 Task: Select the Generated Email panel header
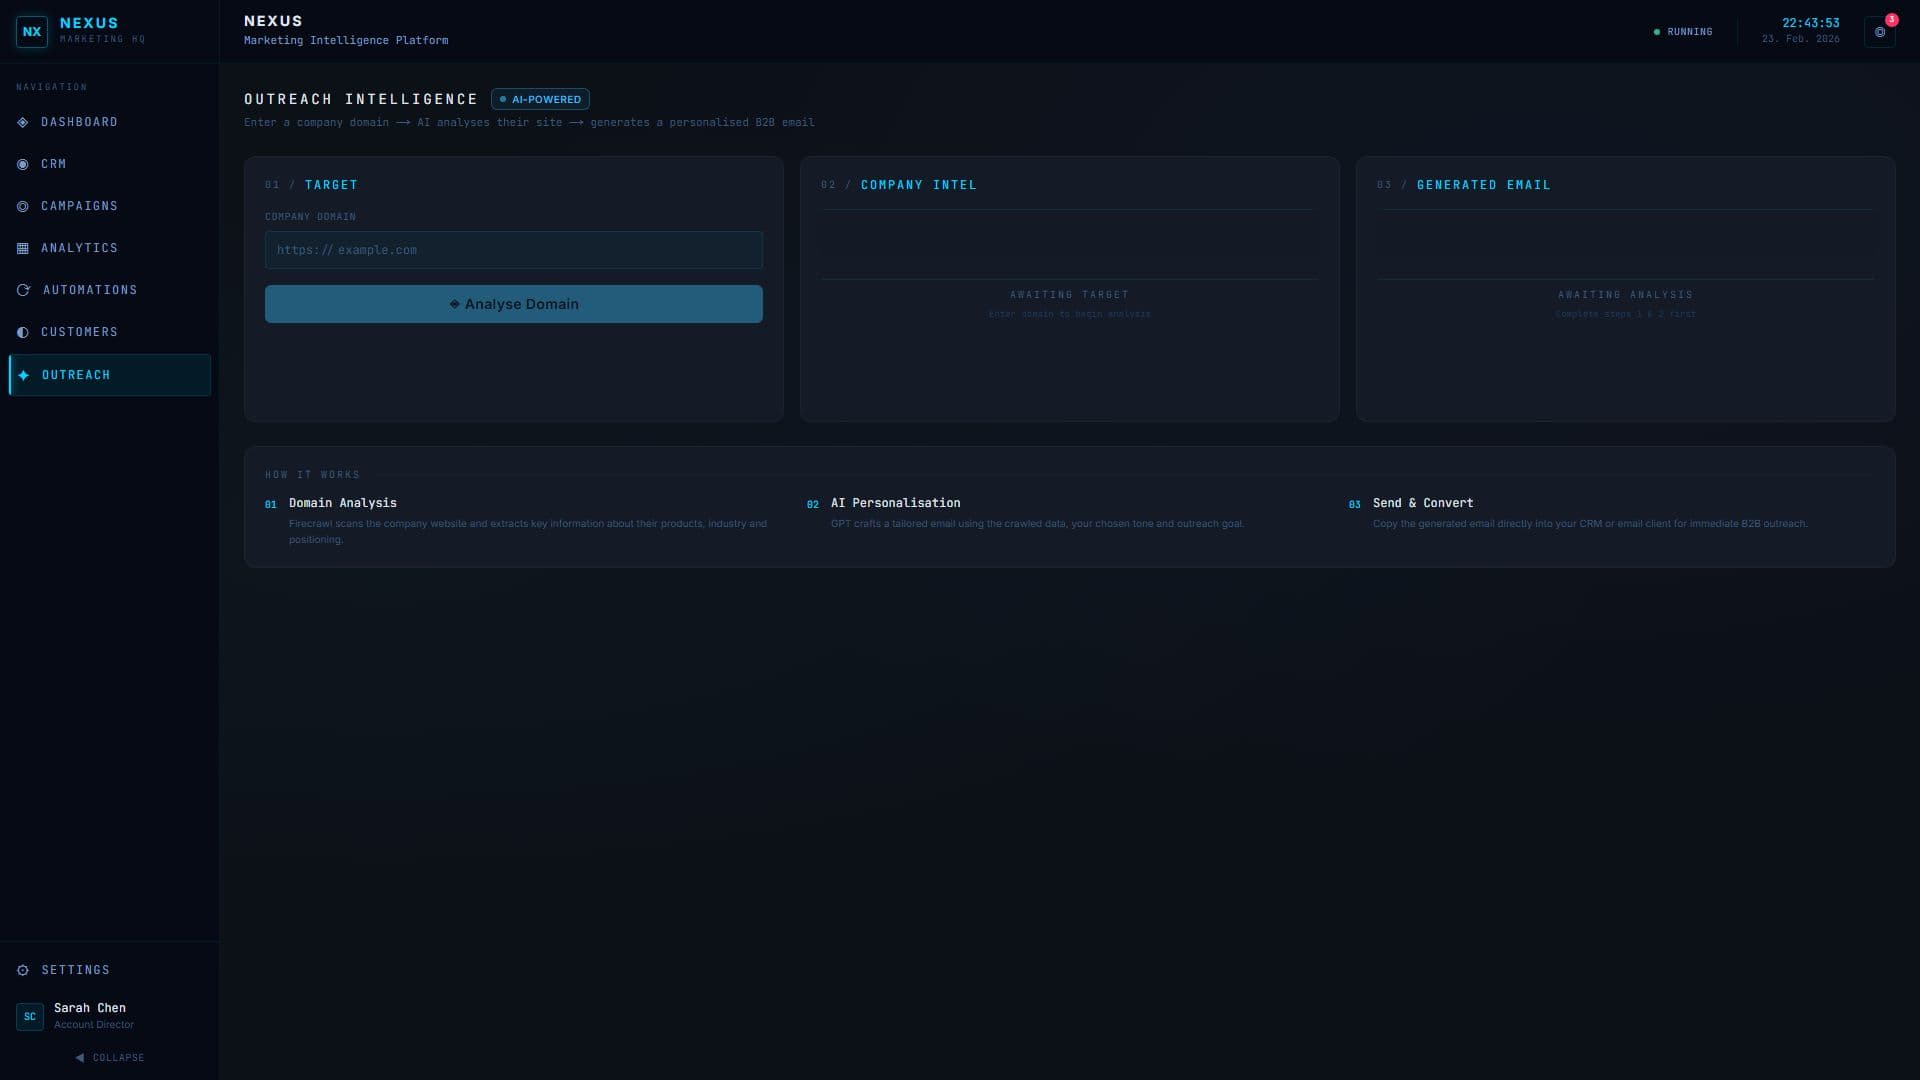(1483, 185)
